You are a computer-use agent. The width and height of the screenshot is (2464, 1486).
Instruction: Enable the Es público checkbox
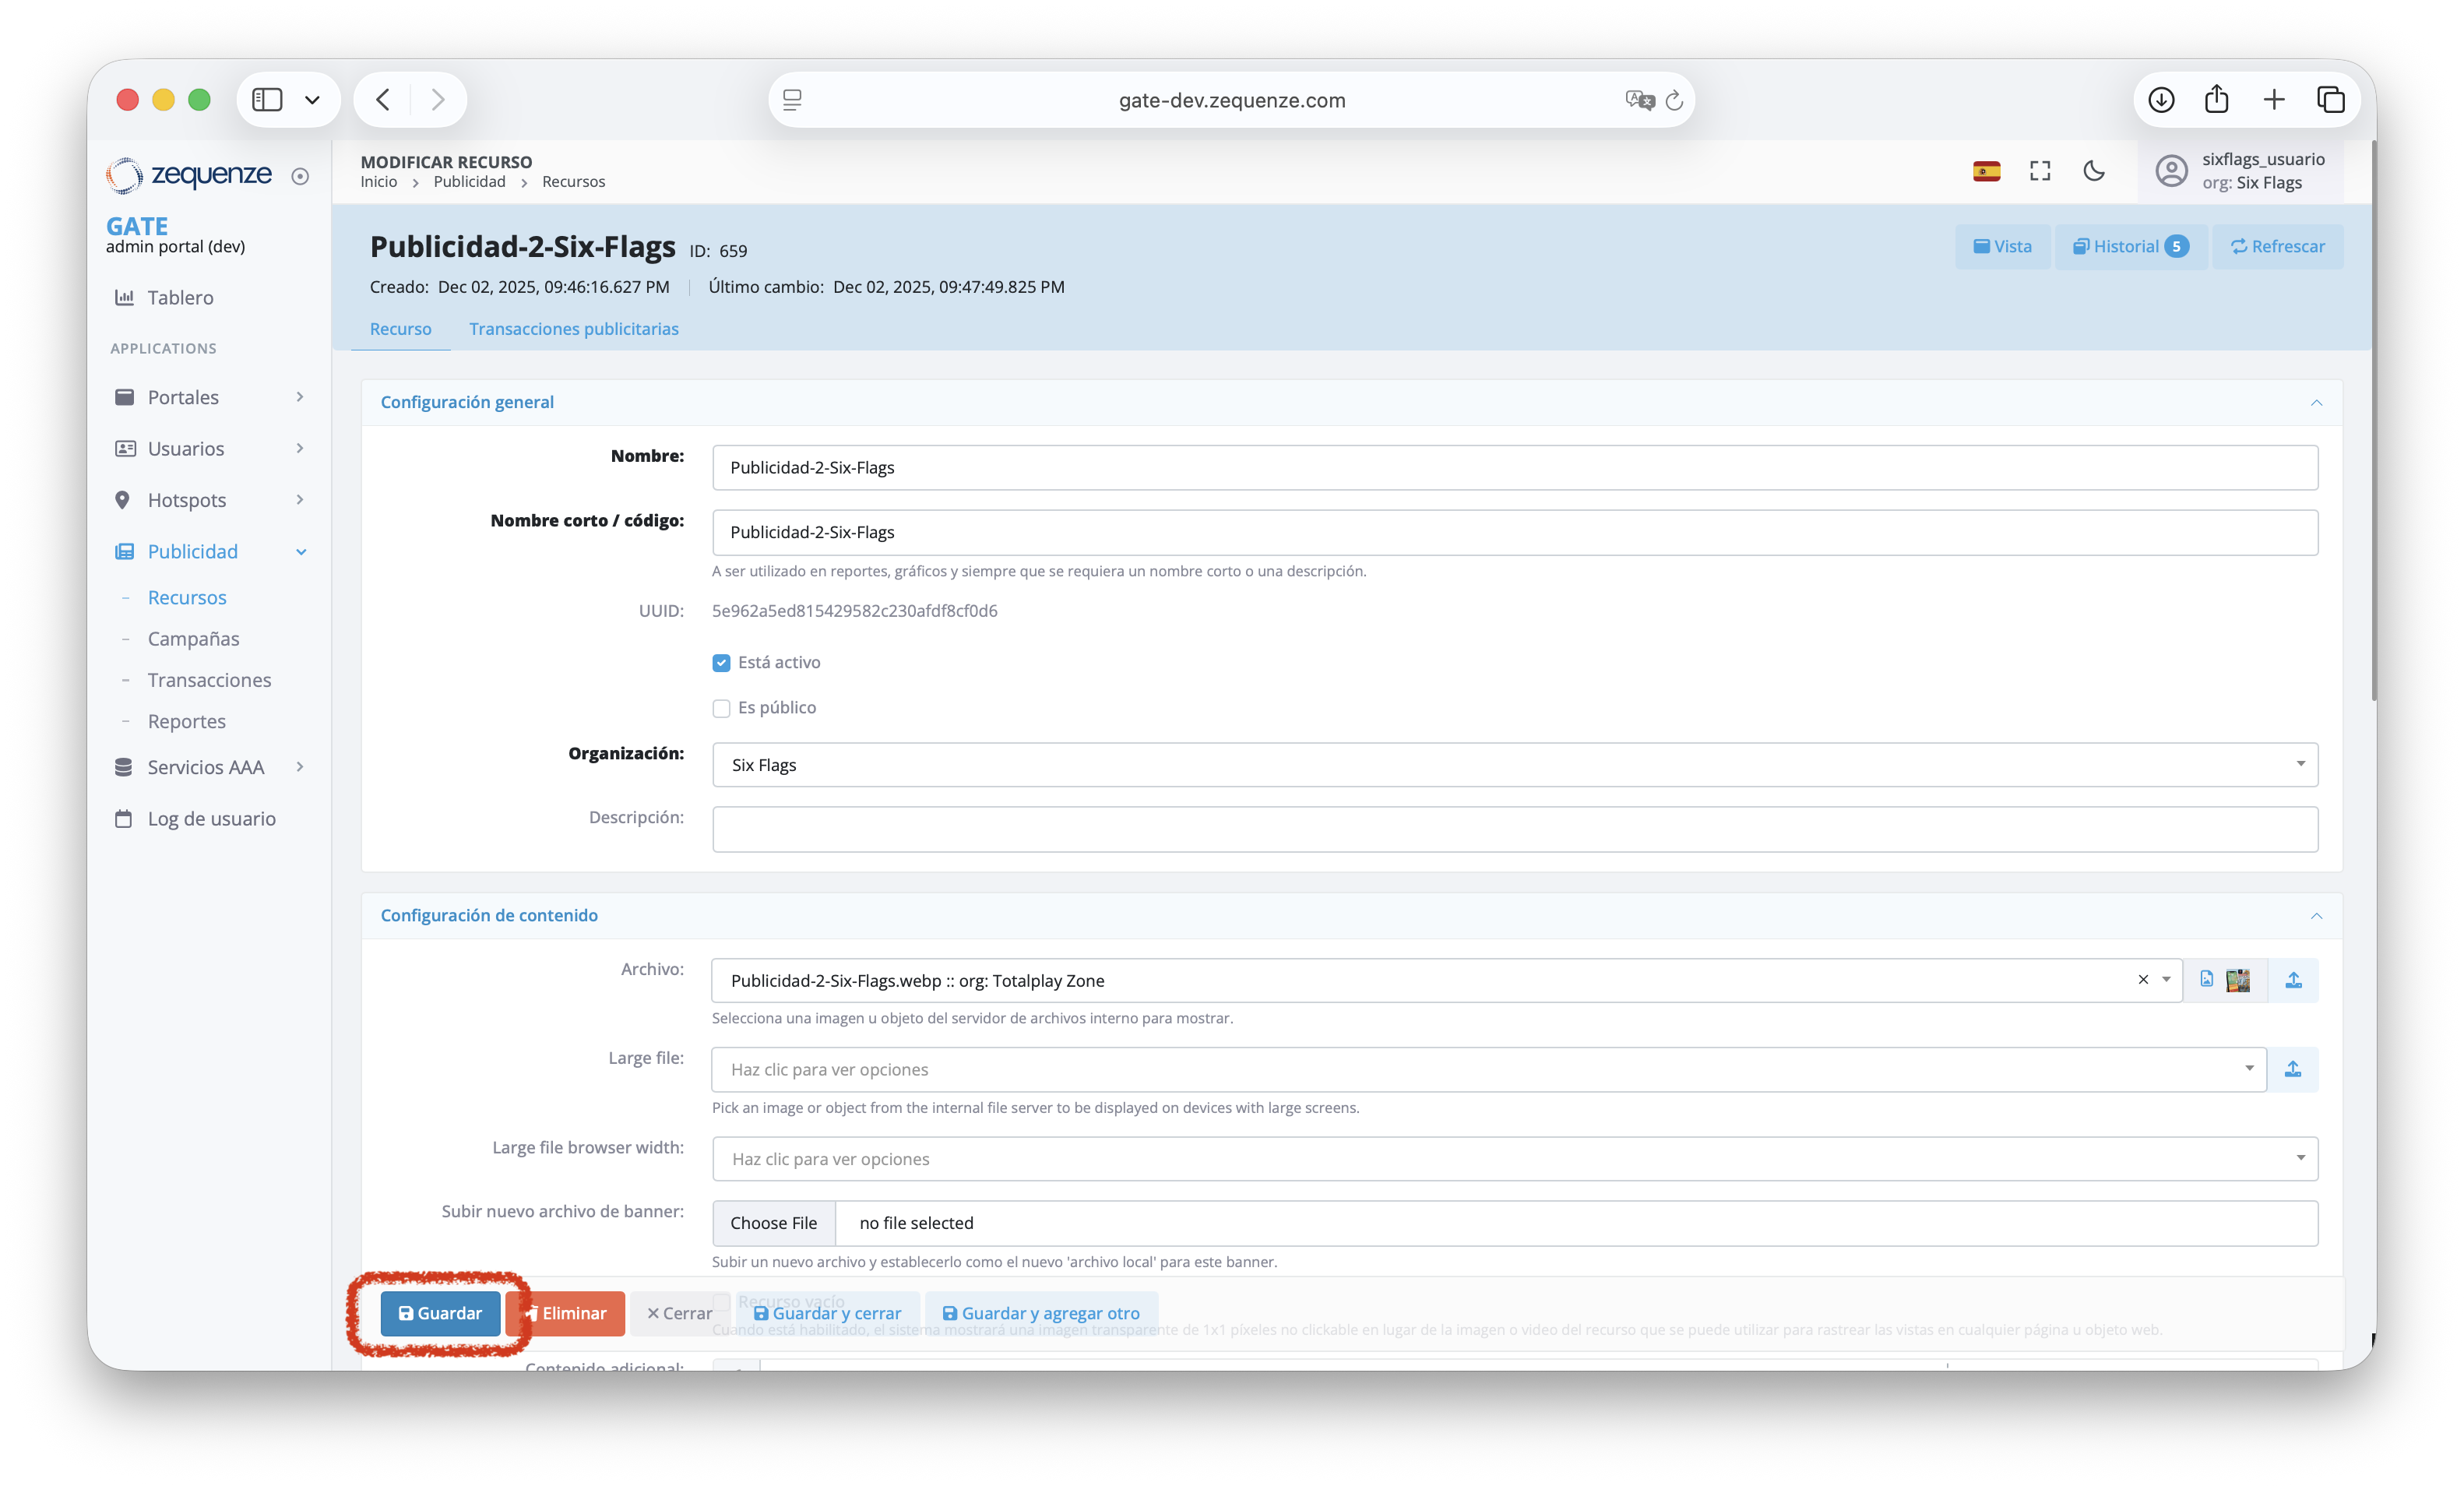pos(721,708)
